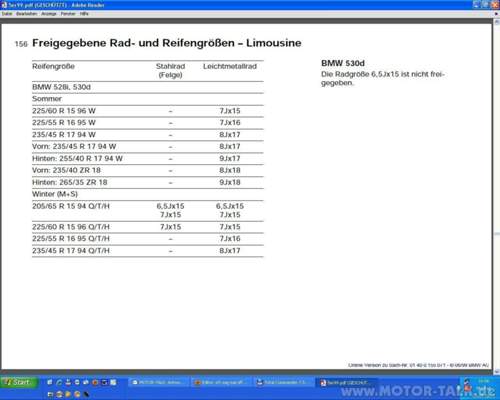Screen dimensions: 500x400
Task: Click the 'Reifengröße' column header
Action: (53, 66)
